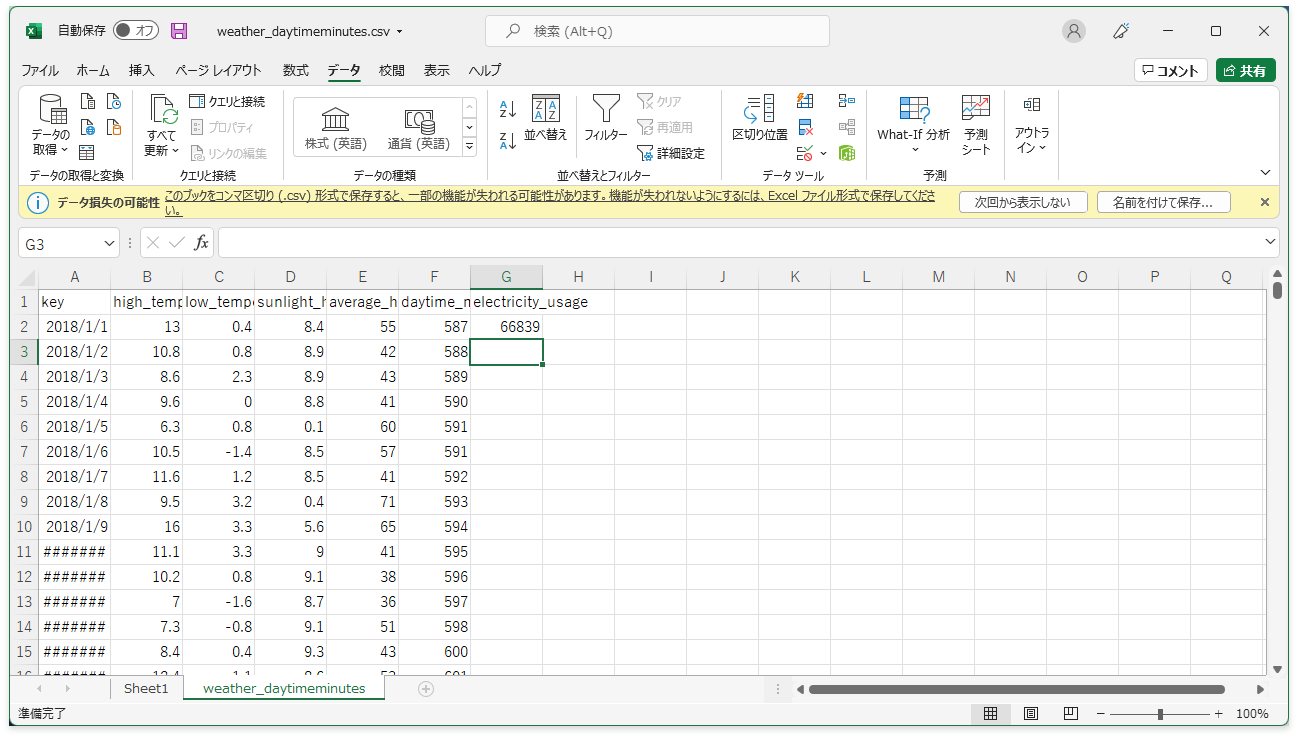Click the zoom slider handle
Viewport: 1298px width, 738px height.
[1160, 714]
